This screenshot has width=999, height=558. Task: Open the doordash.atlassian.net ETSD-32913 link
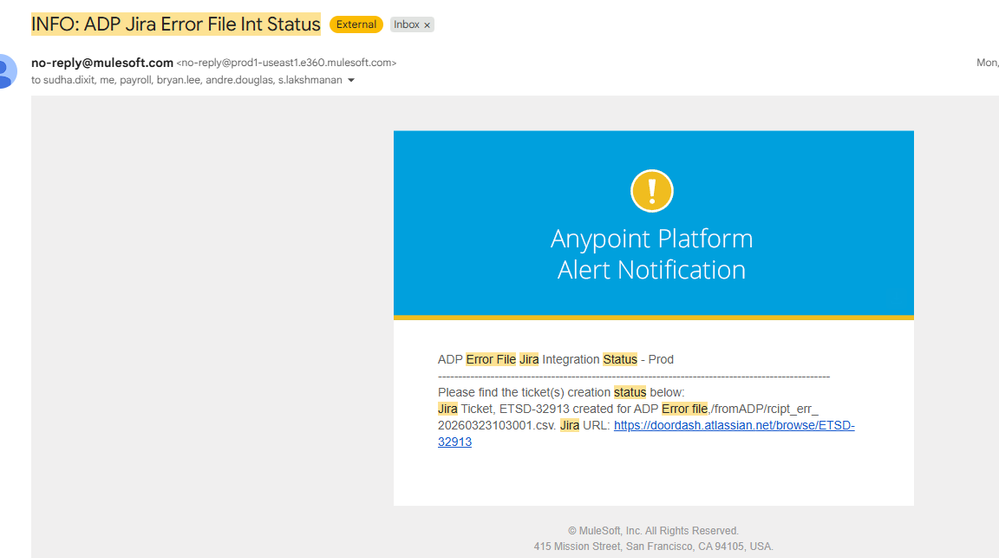(734, 426)
